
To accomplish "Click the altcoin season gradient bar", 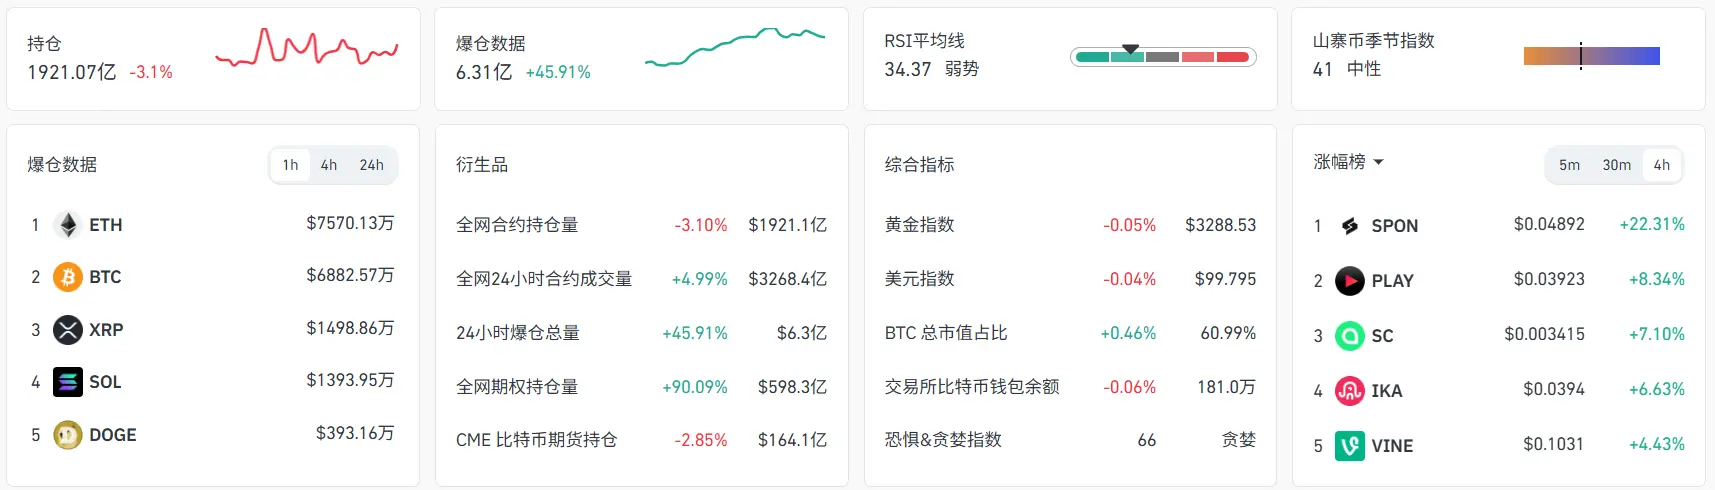I will tap(1592, 56).
